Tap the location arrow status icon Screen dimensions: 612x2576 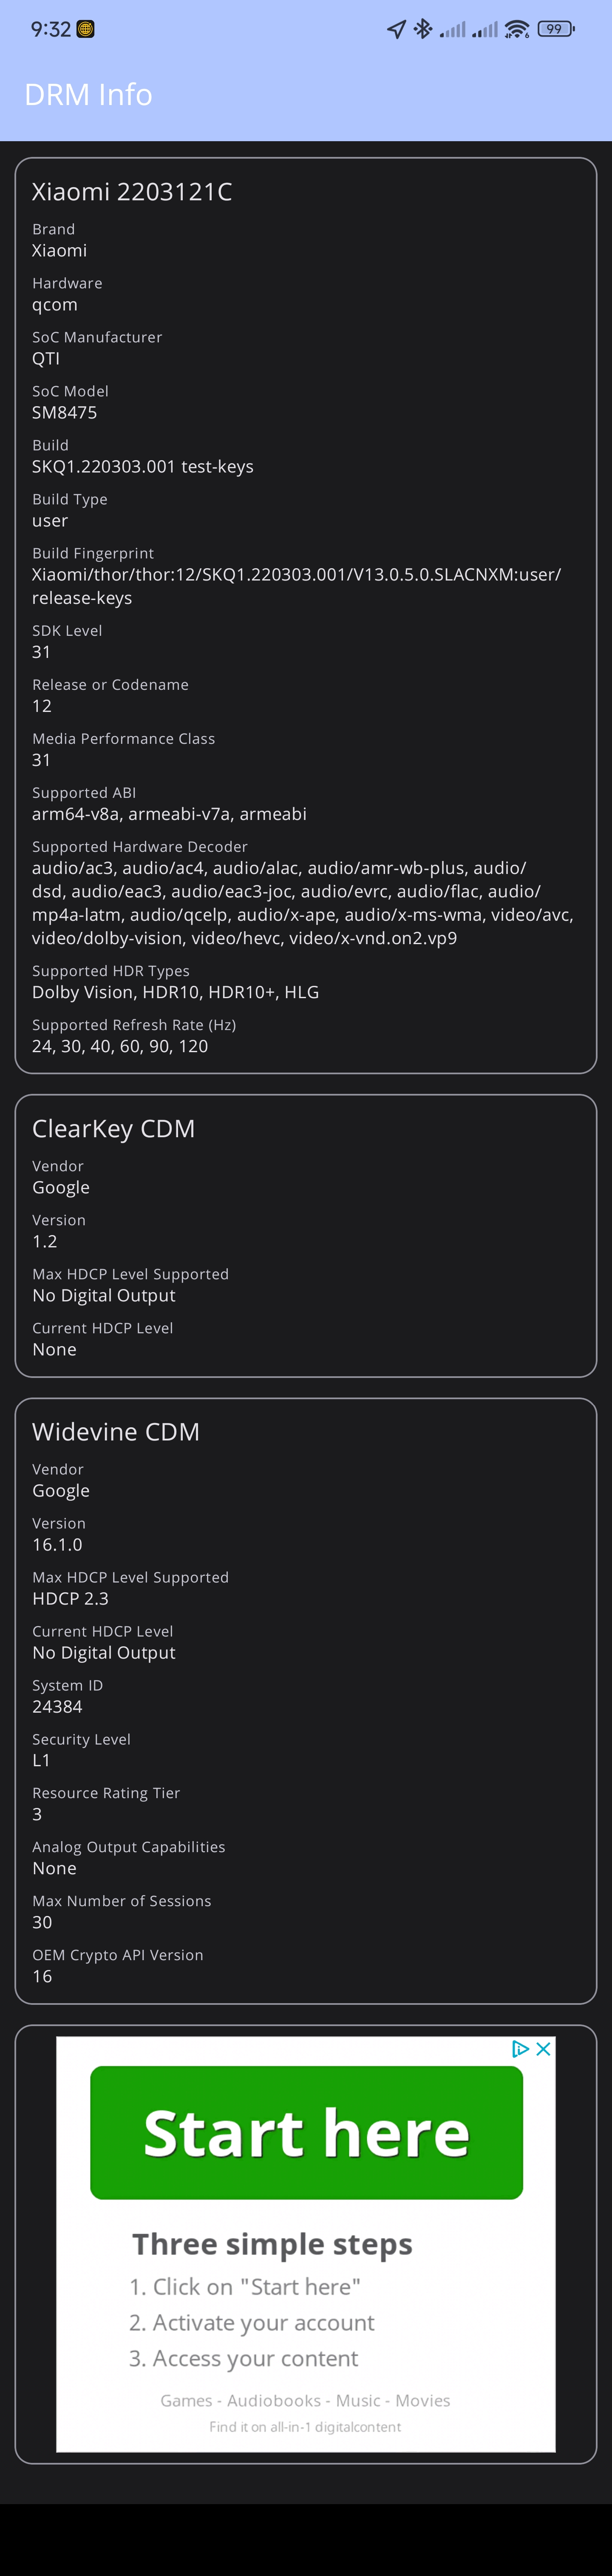click(396, 29)
